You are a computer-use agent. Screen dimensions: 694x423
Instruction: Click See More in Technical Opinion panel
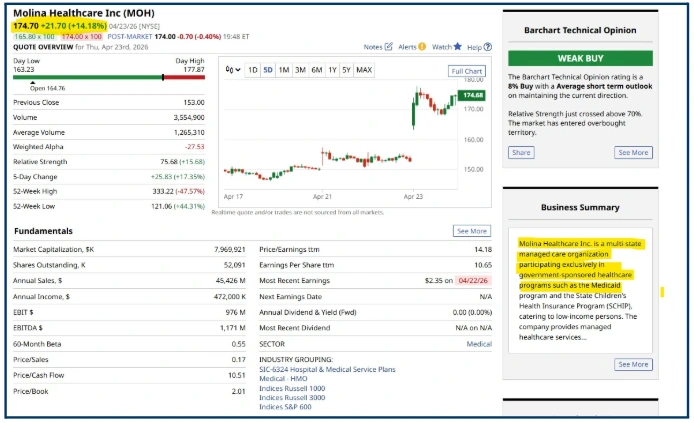[x=633, y=153]
